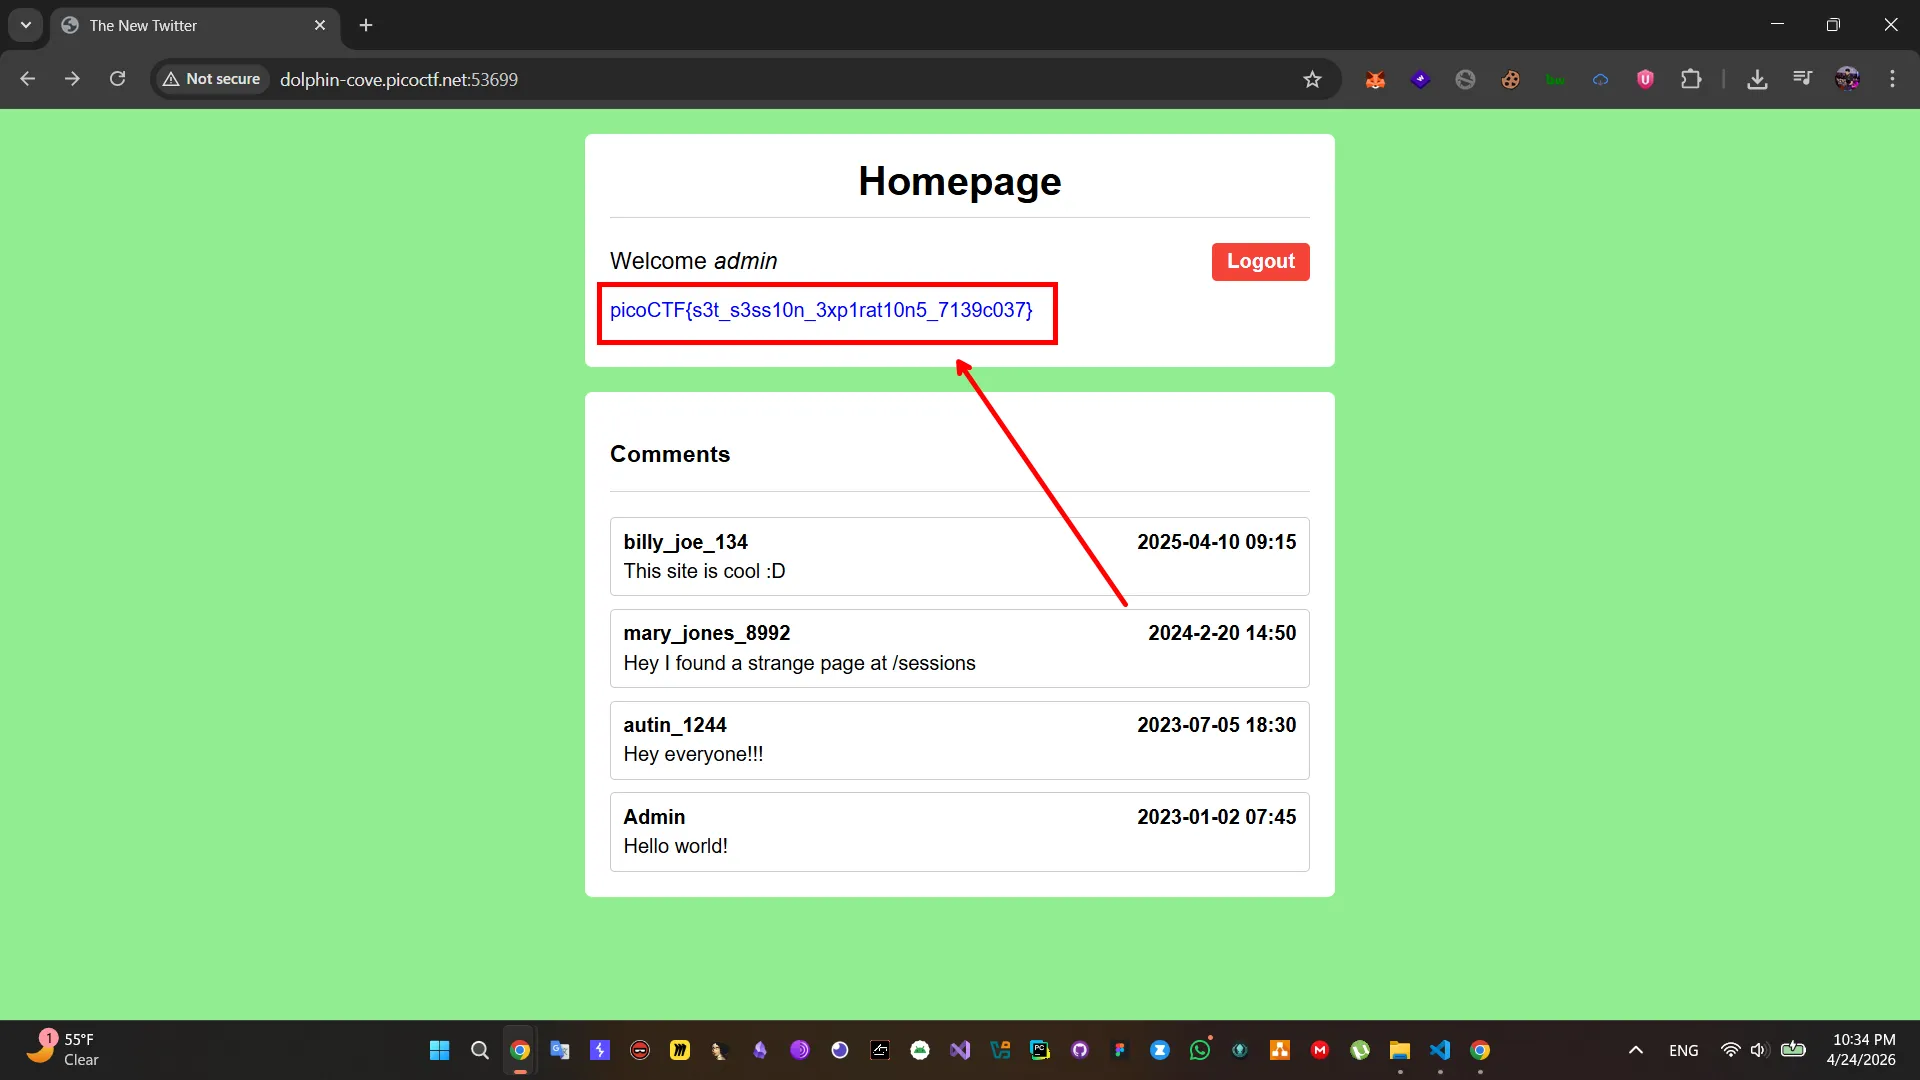Open a new browser tab
This screenshot has width=1920, height=1080.
(366, 25)
